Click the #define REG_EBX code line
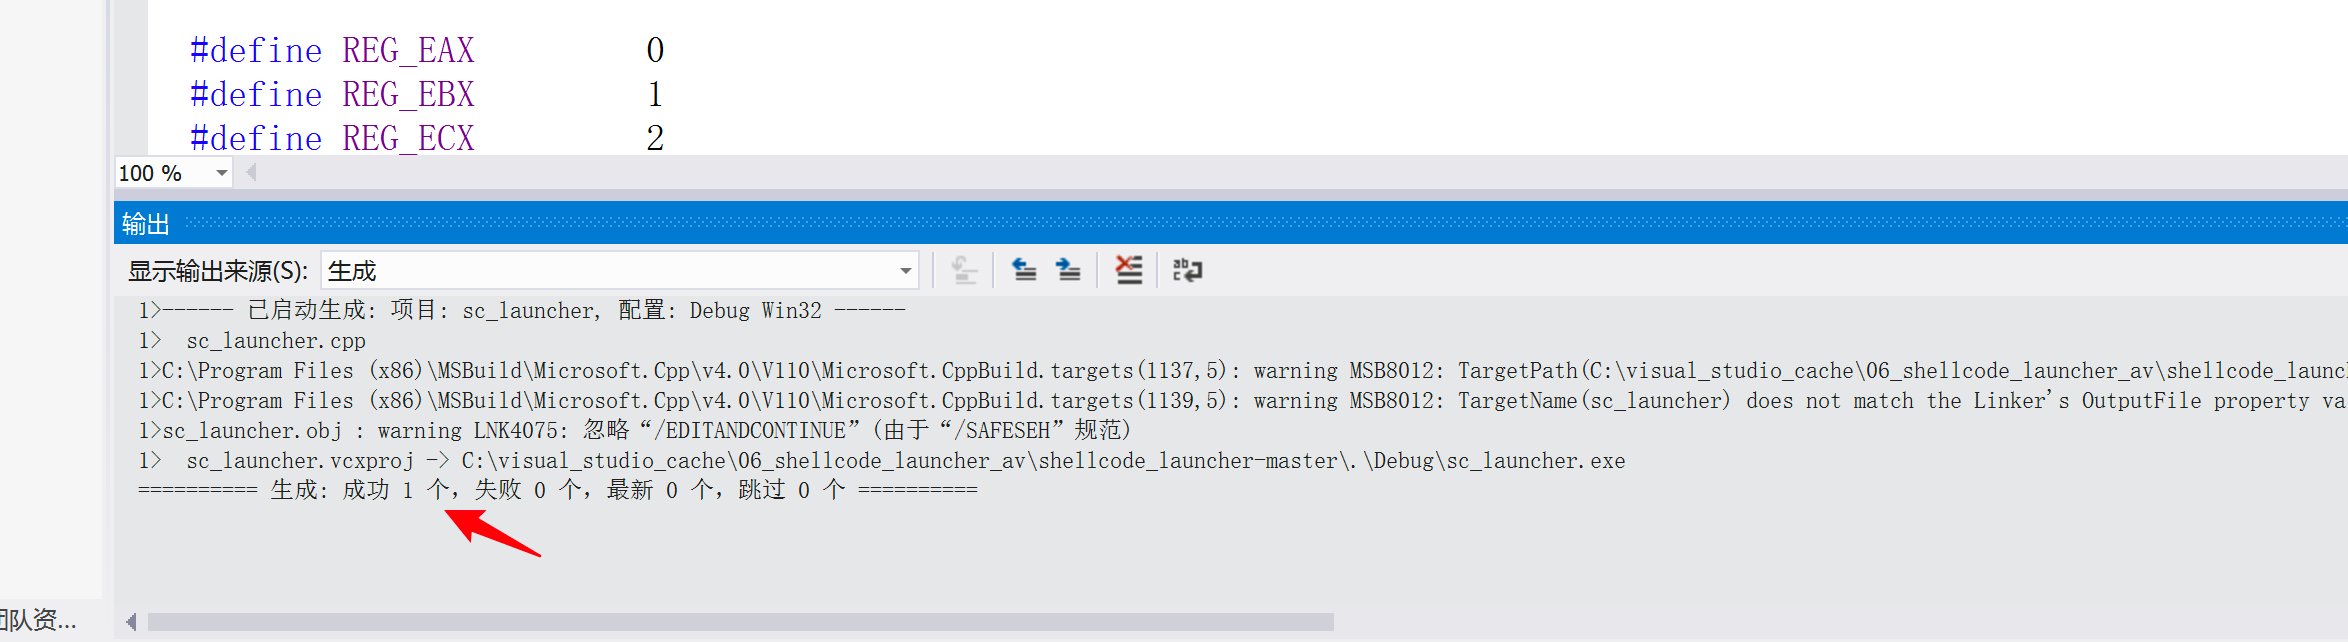 427,94
